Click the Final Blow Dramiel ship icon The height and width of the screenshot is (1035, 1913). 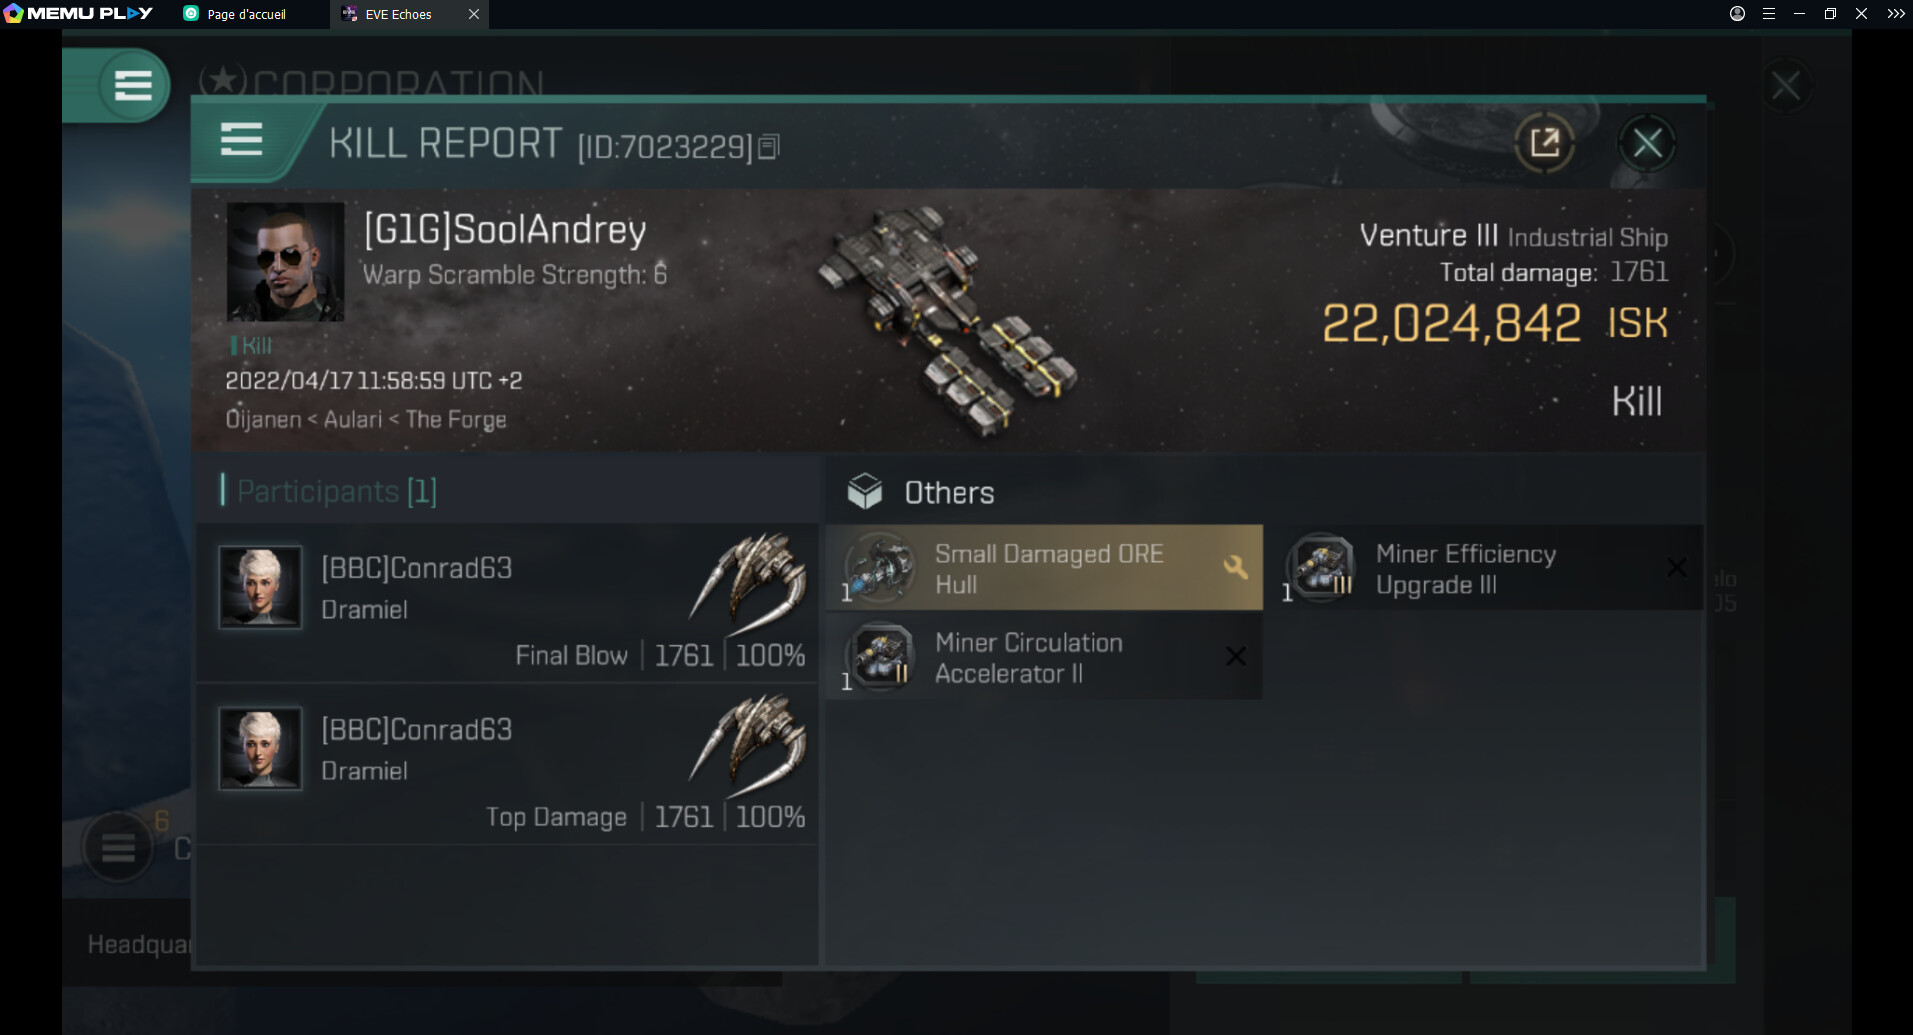[748, 583]
